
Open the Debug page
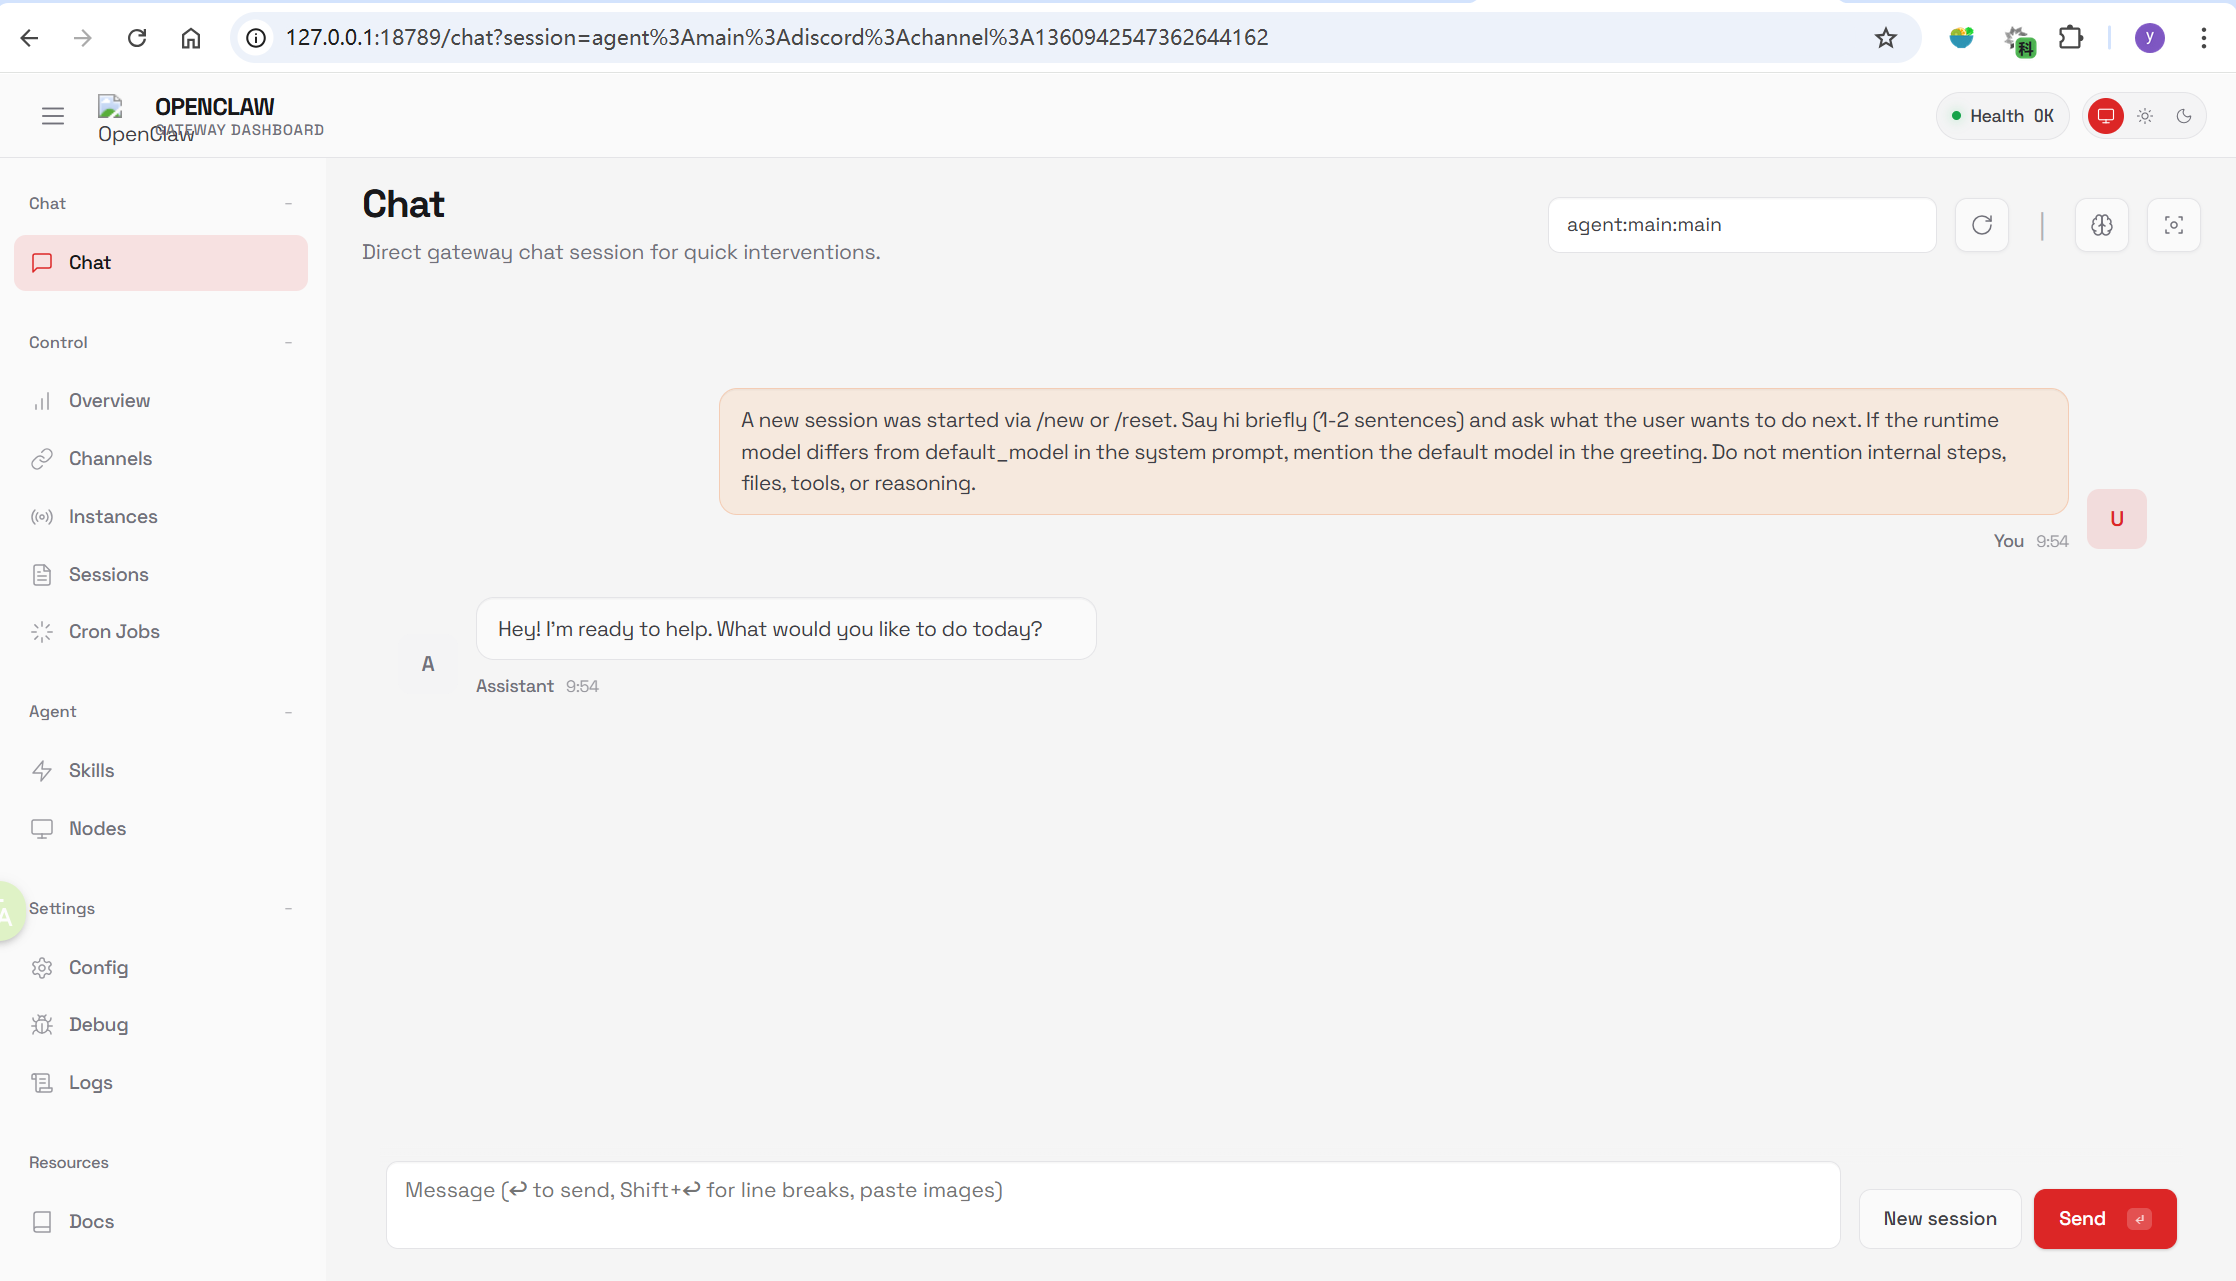98,1024
